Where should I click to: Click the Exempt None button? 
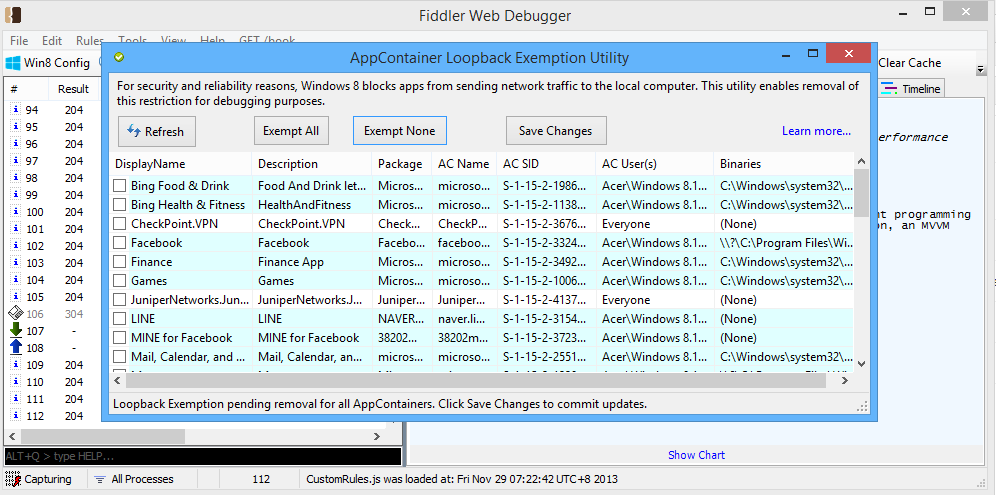click(x=400, y=131)
